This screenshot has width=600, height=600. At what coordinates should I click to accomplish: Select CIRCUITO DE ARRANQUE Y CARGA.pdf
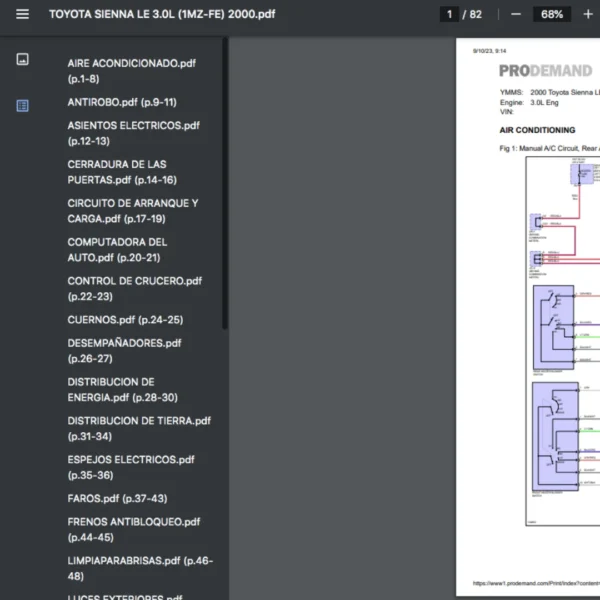pos(133,211)
